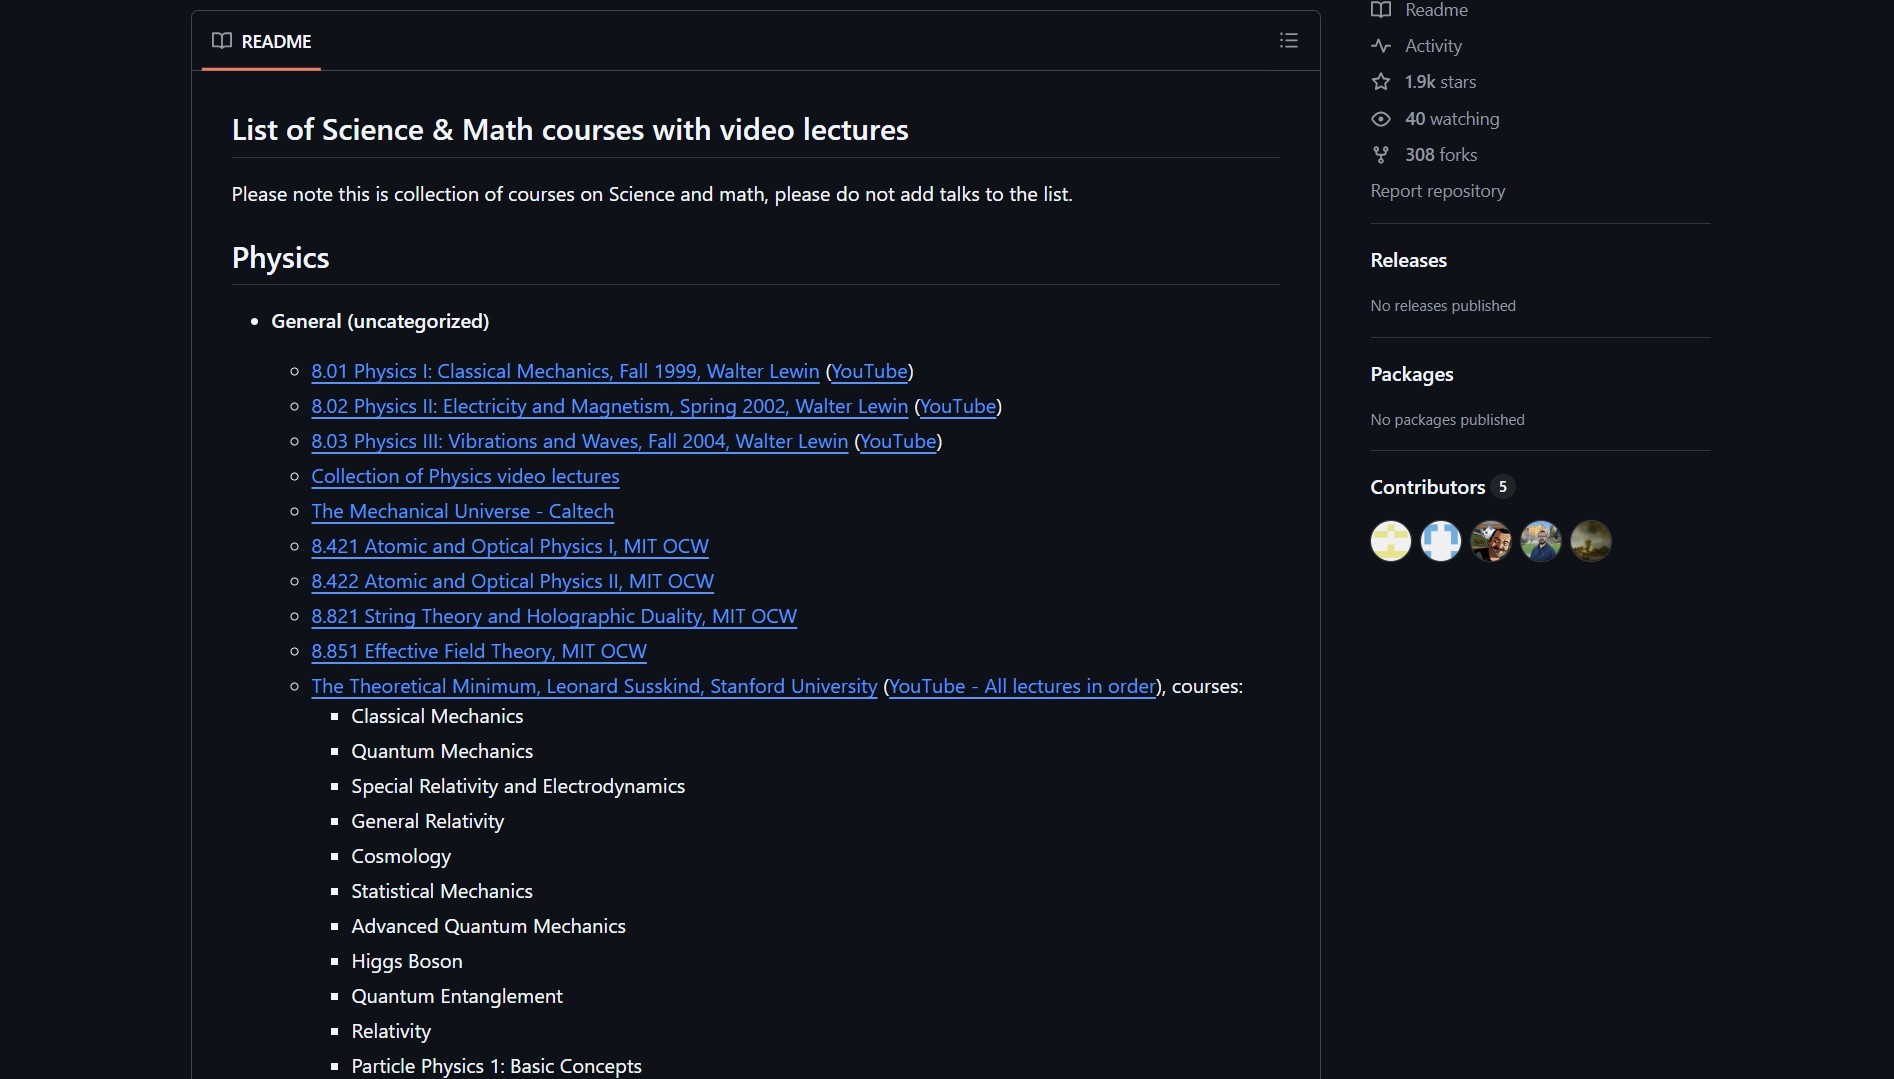This screenshot has width=1894, height=1079.
Task: Click the 1.9k stars counter
Action: point(1440,82)
